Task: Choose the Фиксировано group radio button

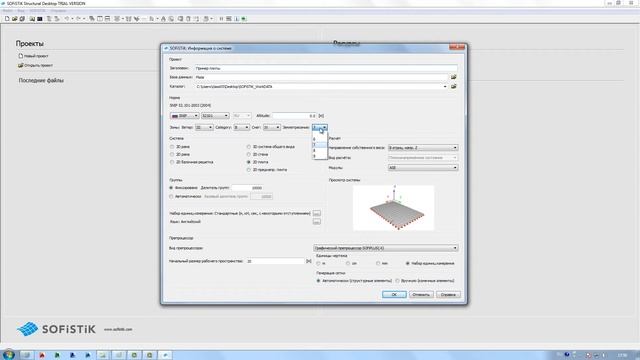Action: click(171, 188)
